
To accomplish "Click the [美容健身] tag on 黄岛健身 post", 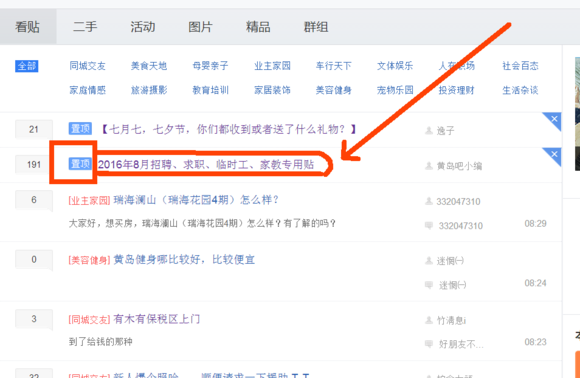I will [89, 260].
